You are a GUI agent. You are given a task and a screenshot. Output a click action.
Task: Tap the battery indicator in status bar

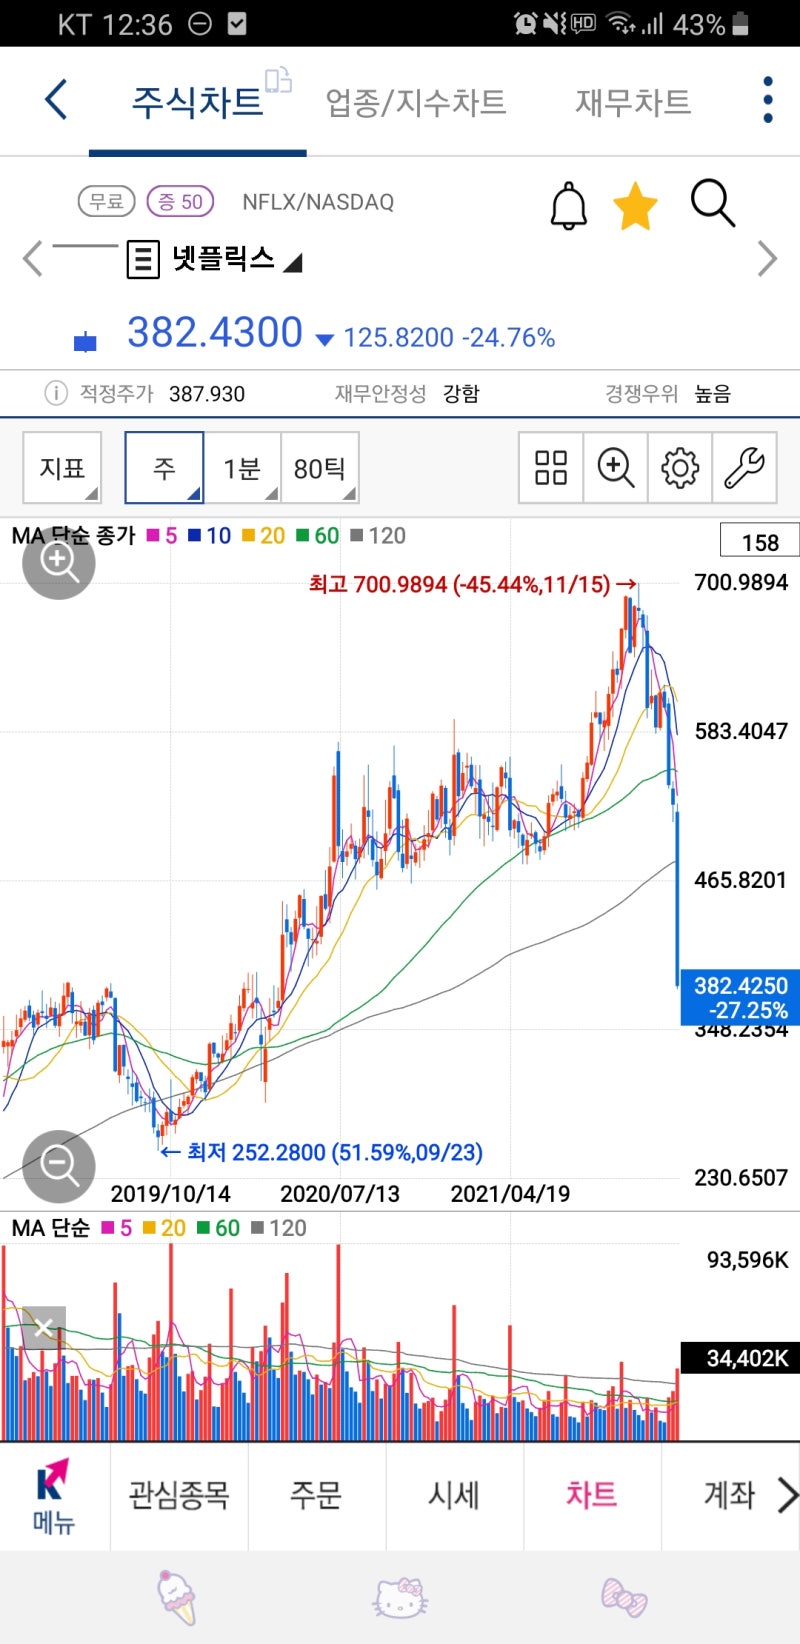[740, 24]
